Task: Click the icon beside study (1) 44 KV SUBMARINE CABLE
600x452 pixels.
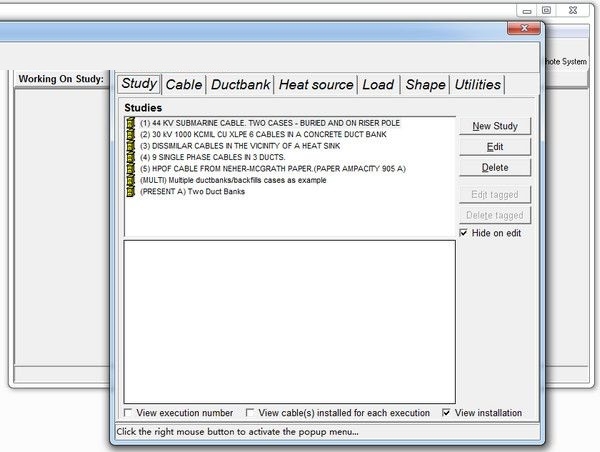Action: (x=130, y=123)
